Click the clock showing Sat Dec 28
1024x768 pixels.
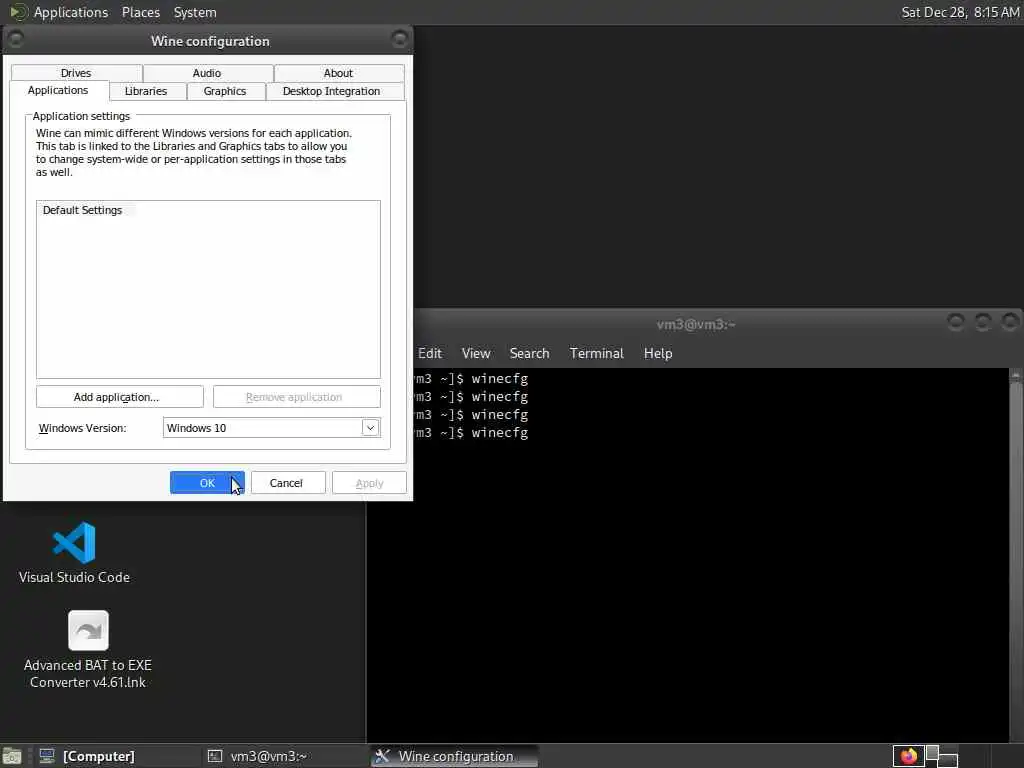click(x=960, y=12)
